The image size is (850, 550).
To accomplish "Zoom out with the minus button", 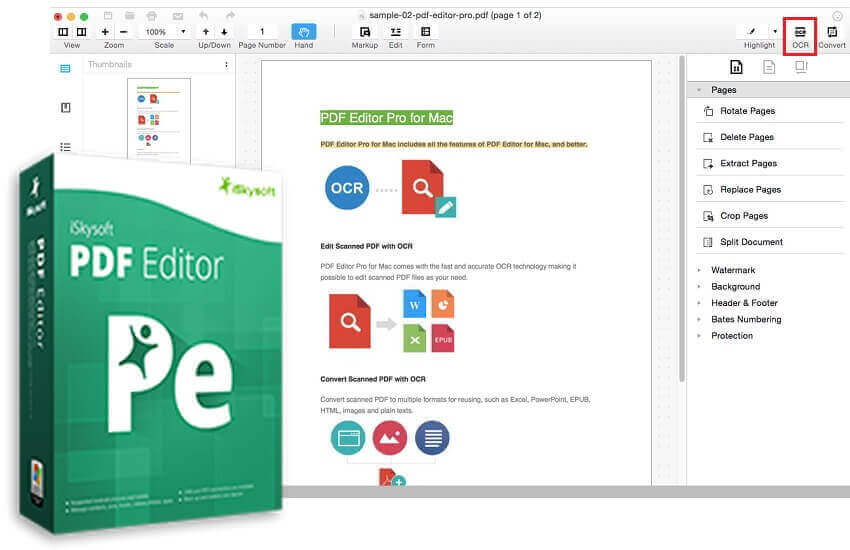I will 123,32.
